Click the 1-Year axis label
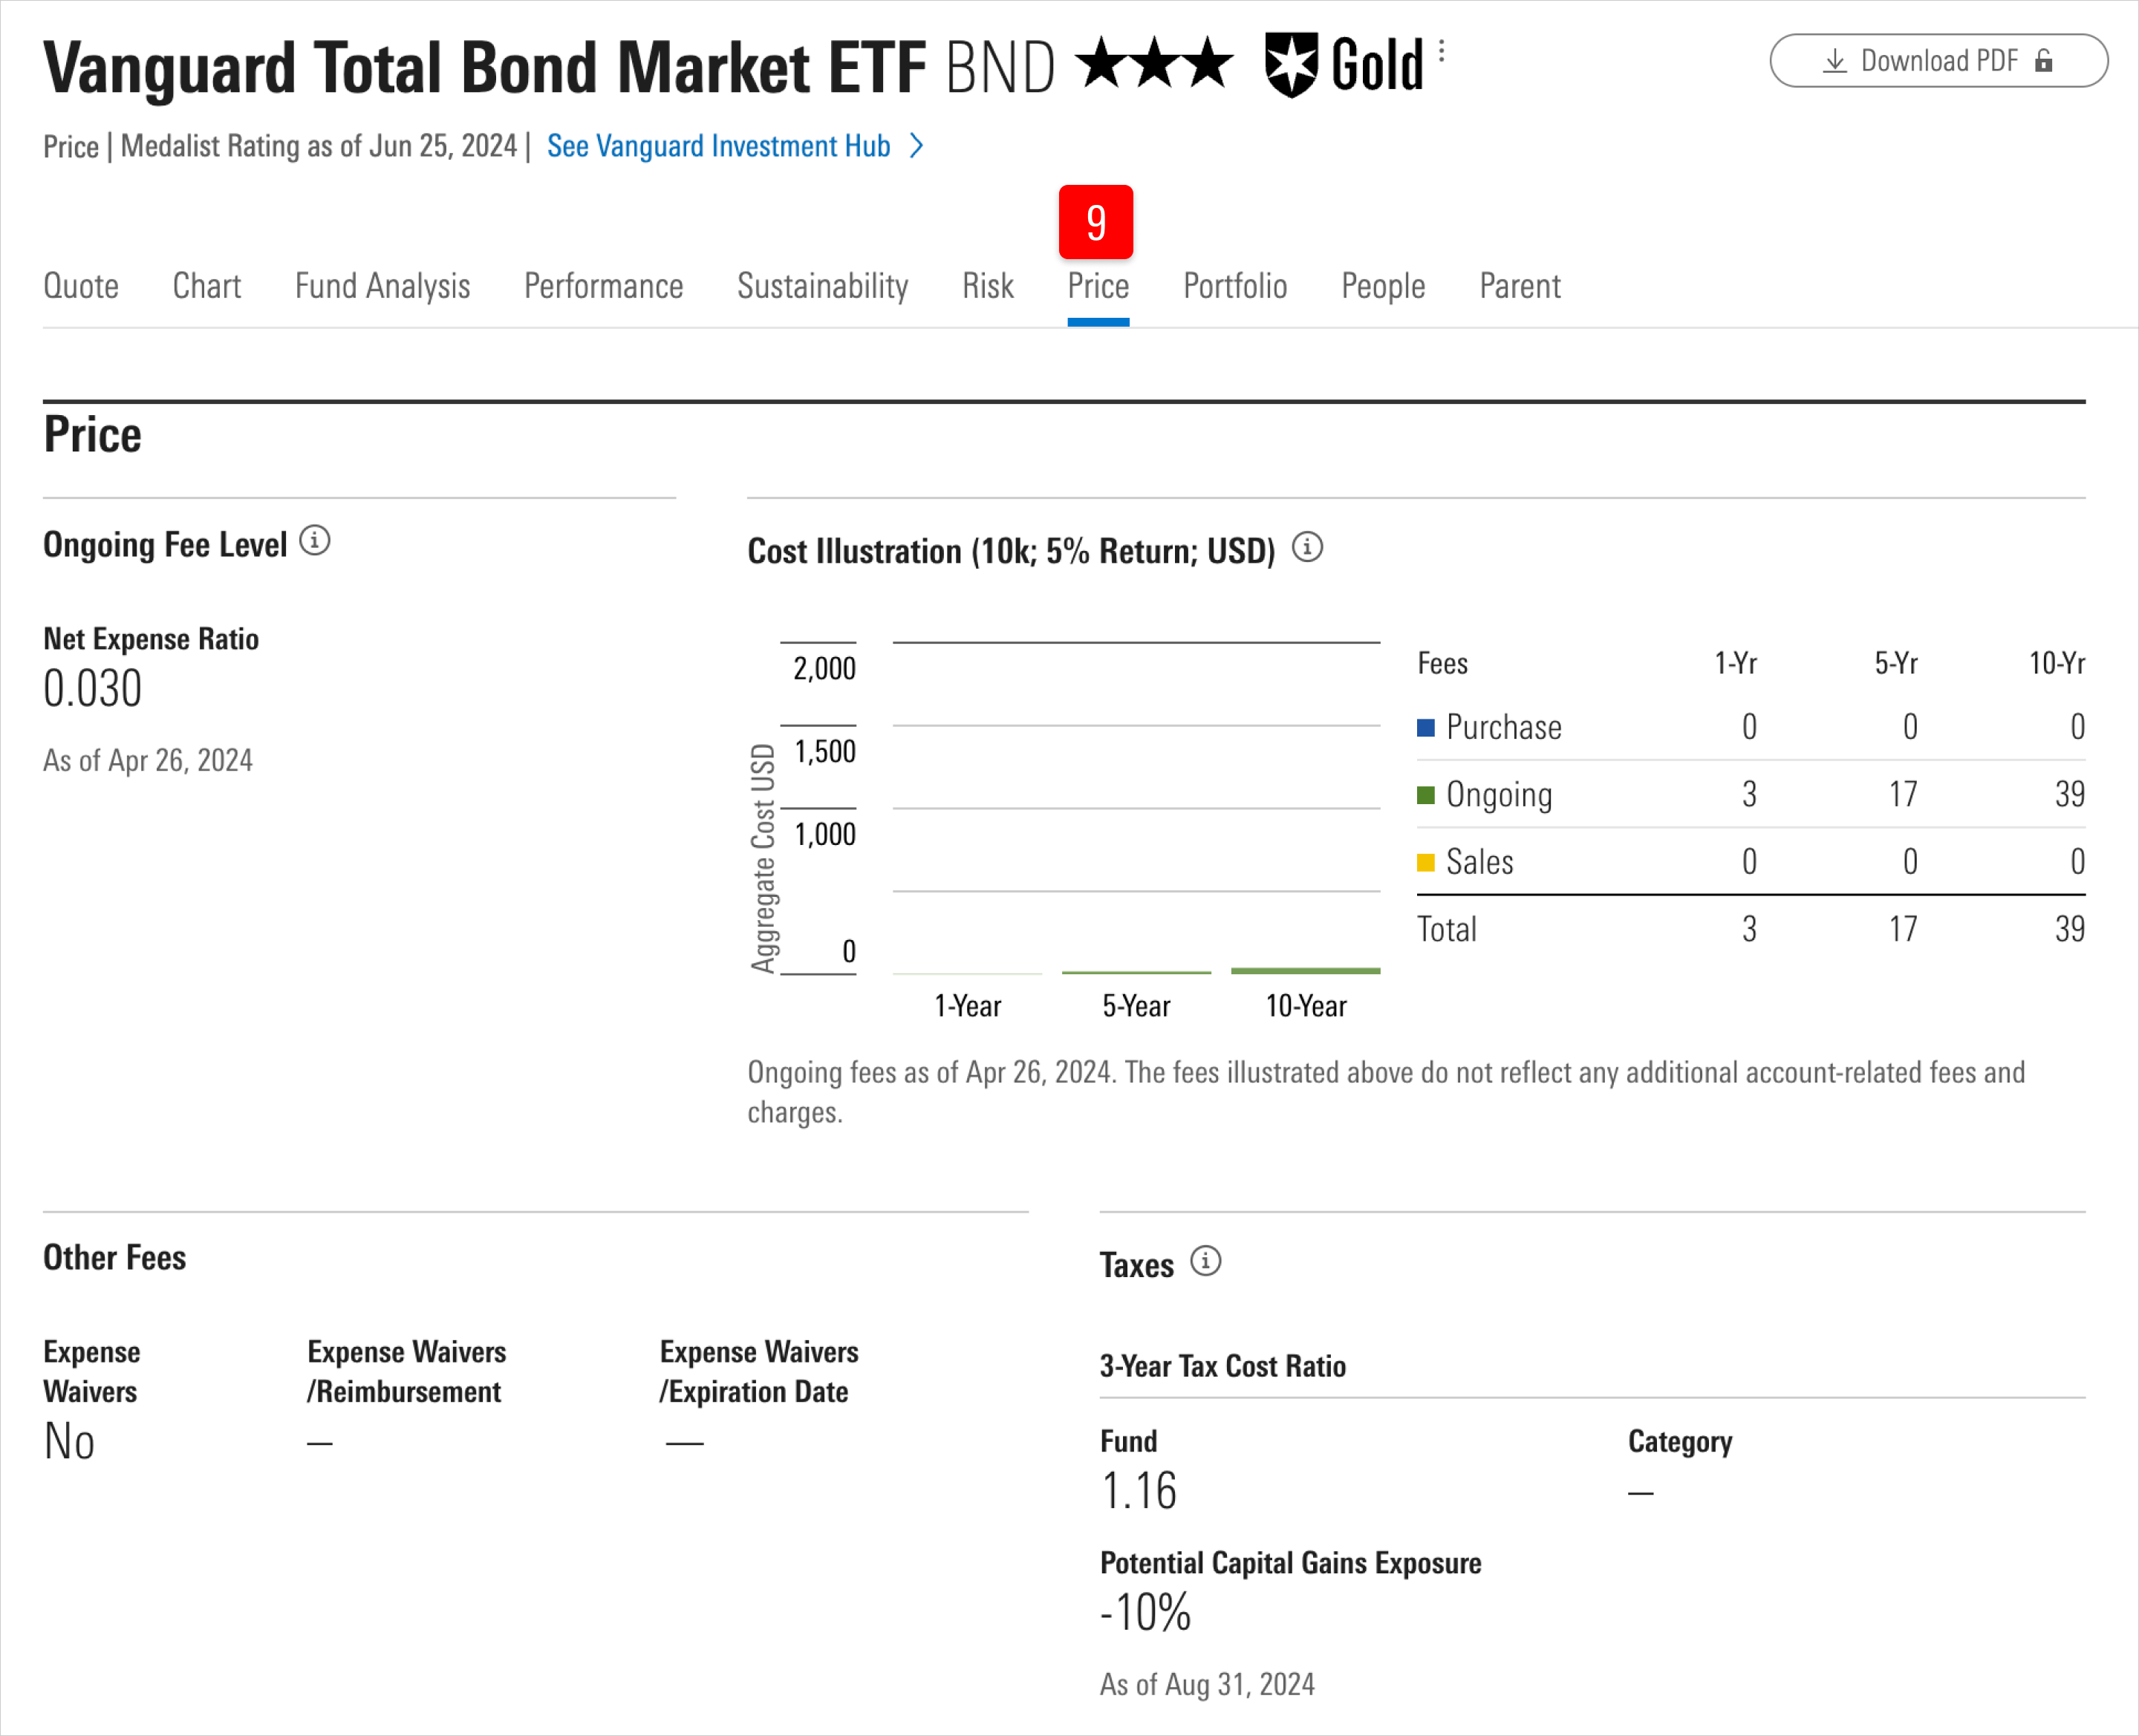This screenshot has height=1736, width=2139. coord(967,1005)
